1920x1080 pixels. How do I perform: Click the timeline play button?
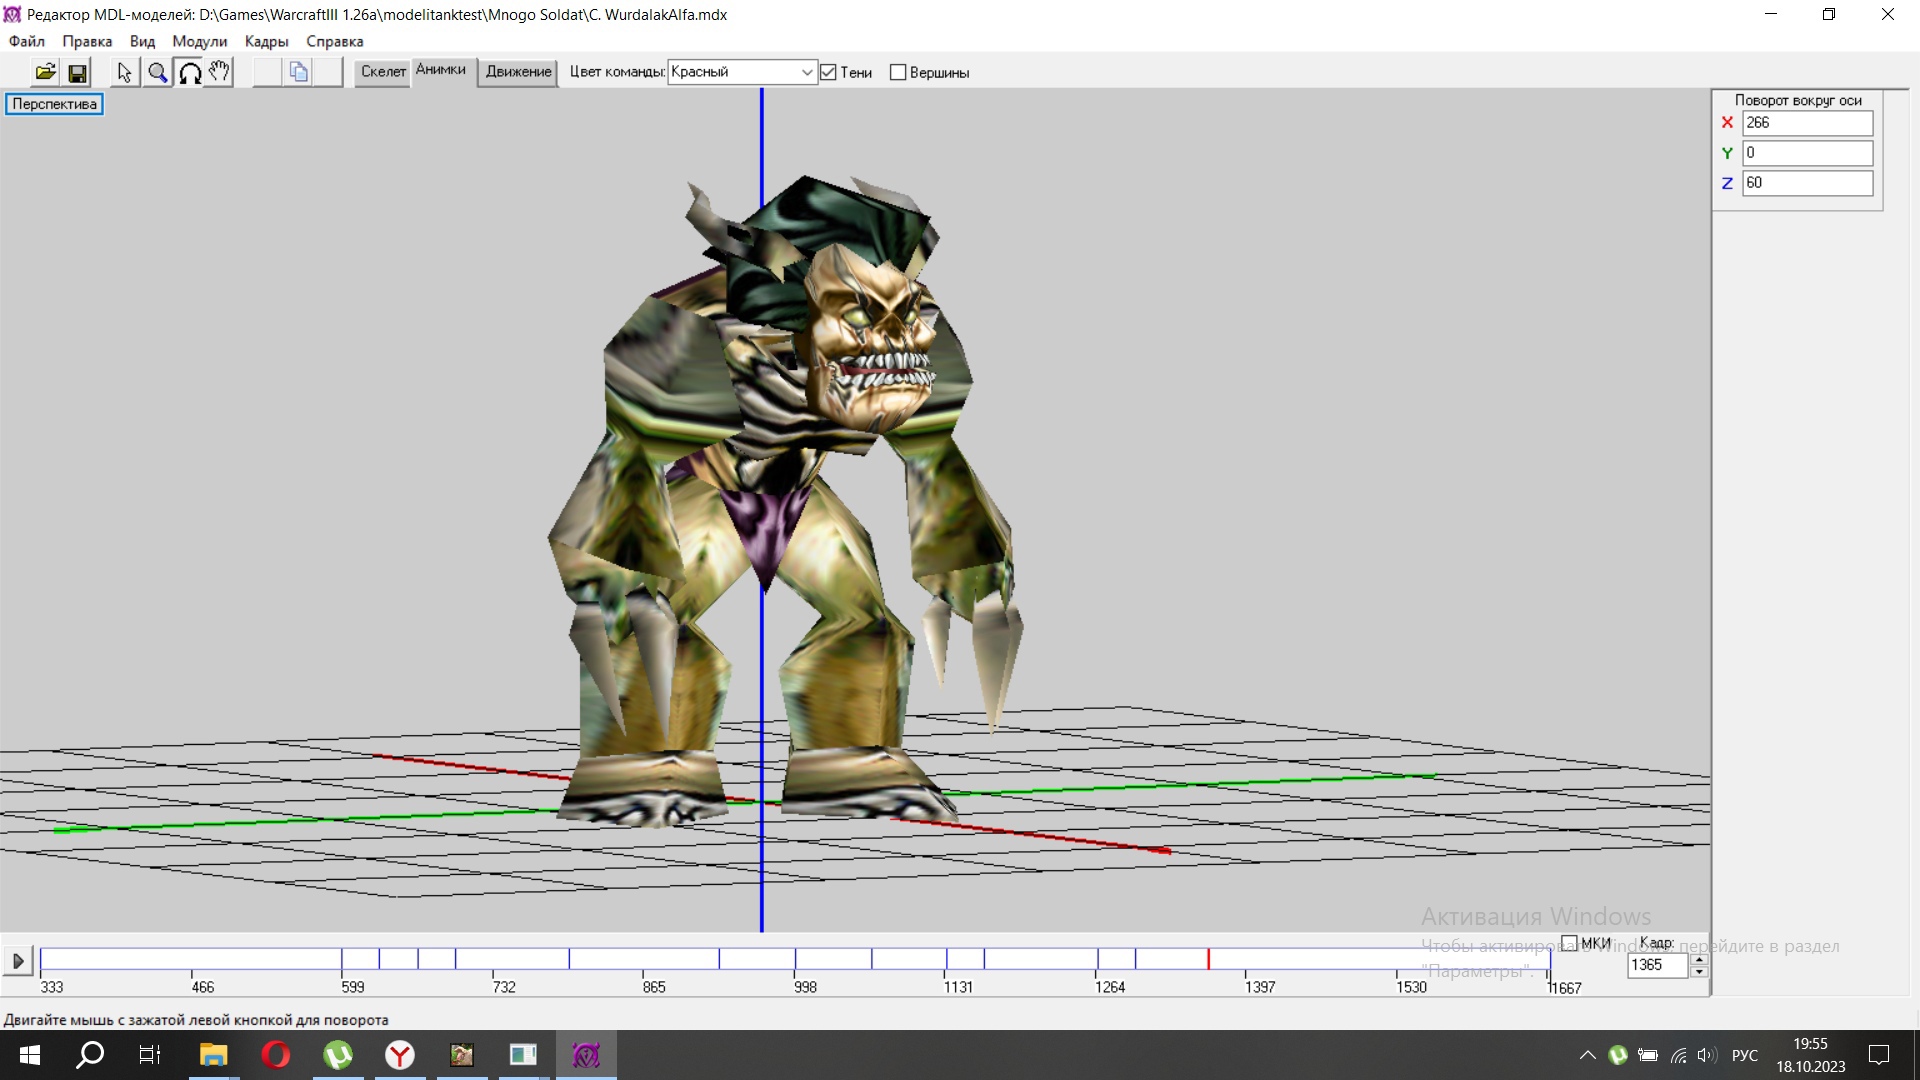(x=17, y=961)
